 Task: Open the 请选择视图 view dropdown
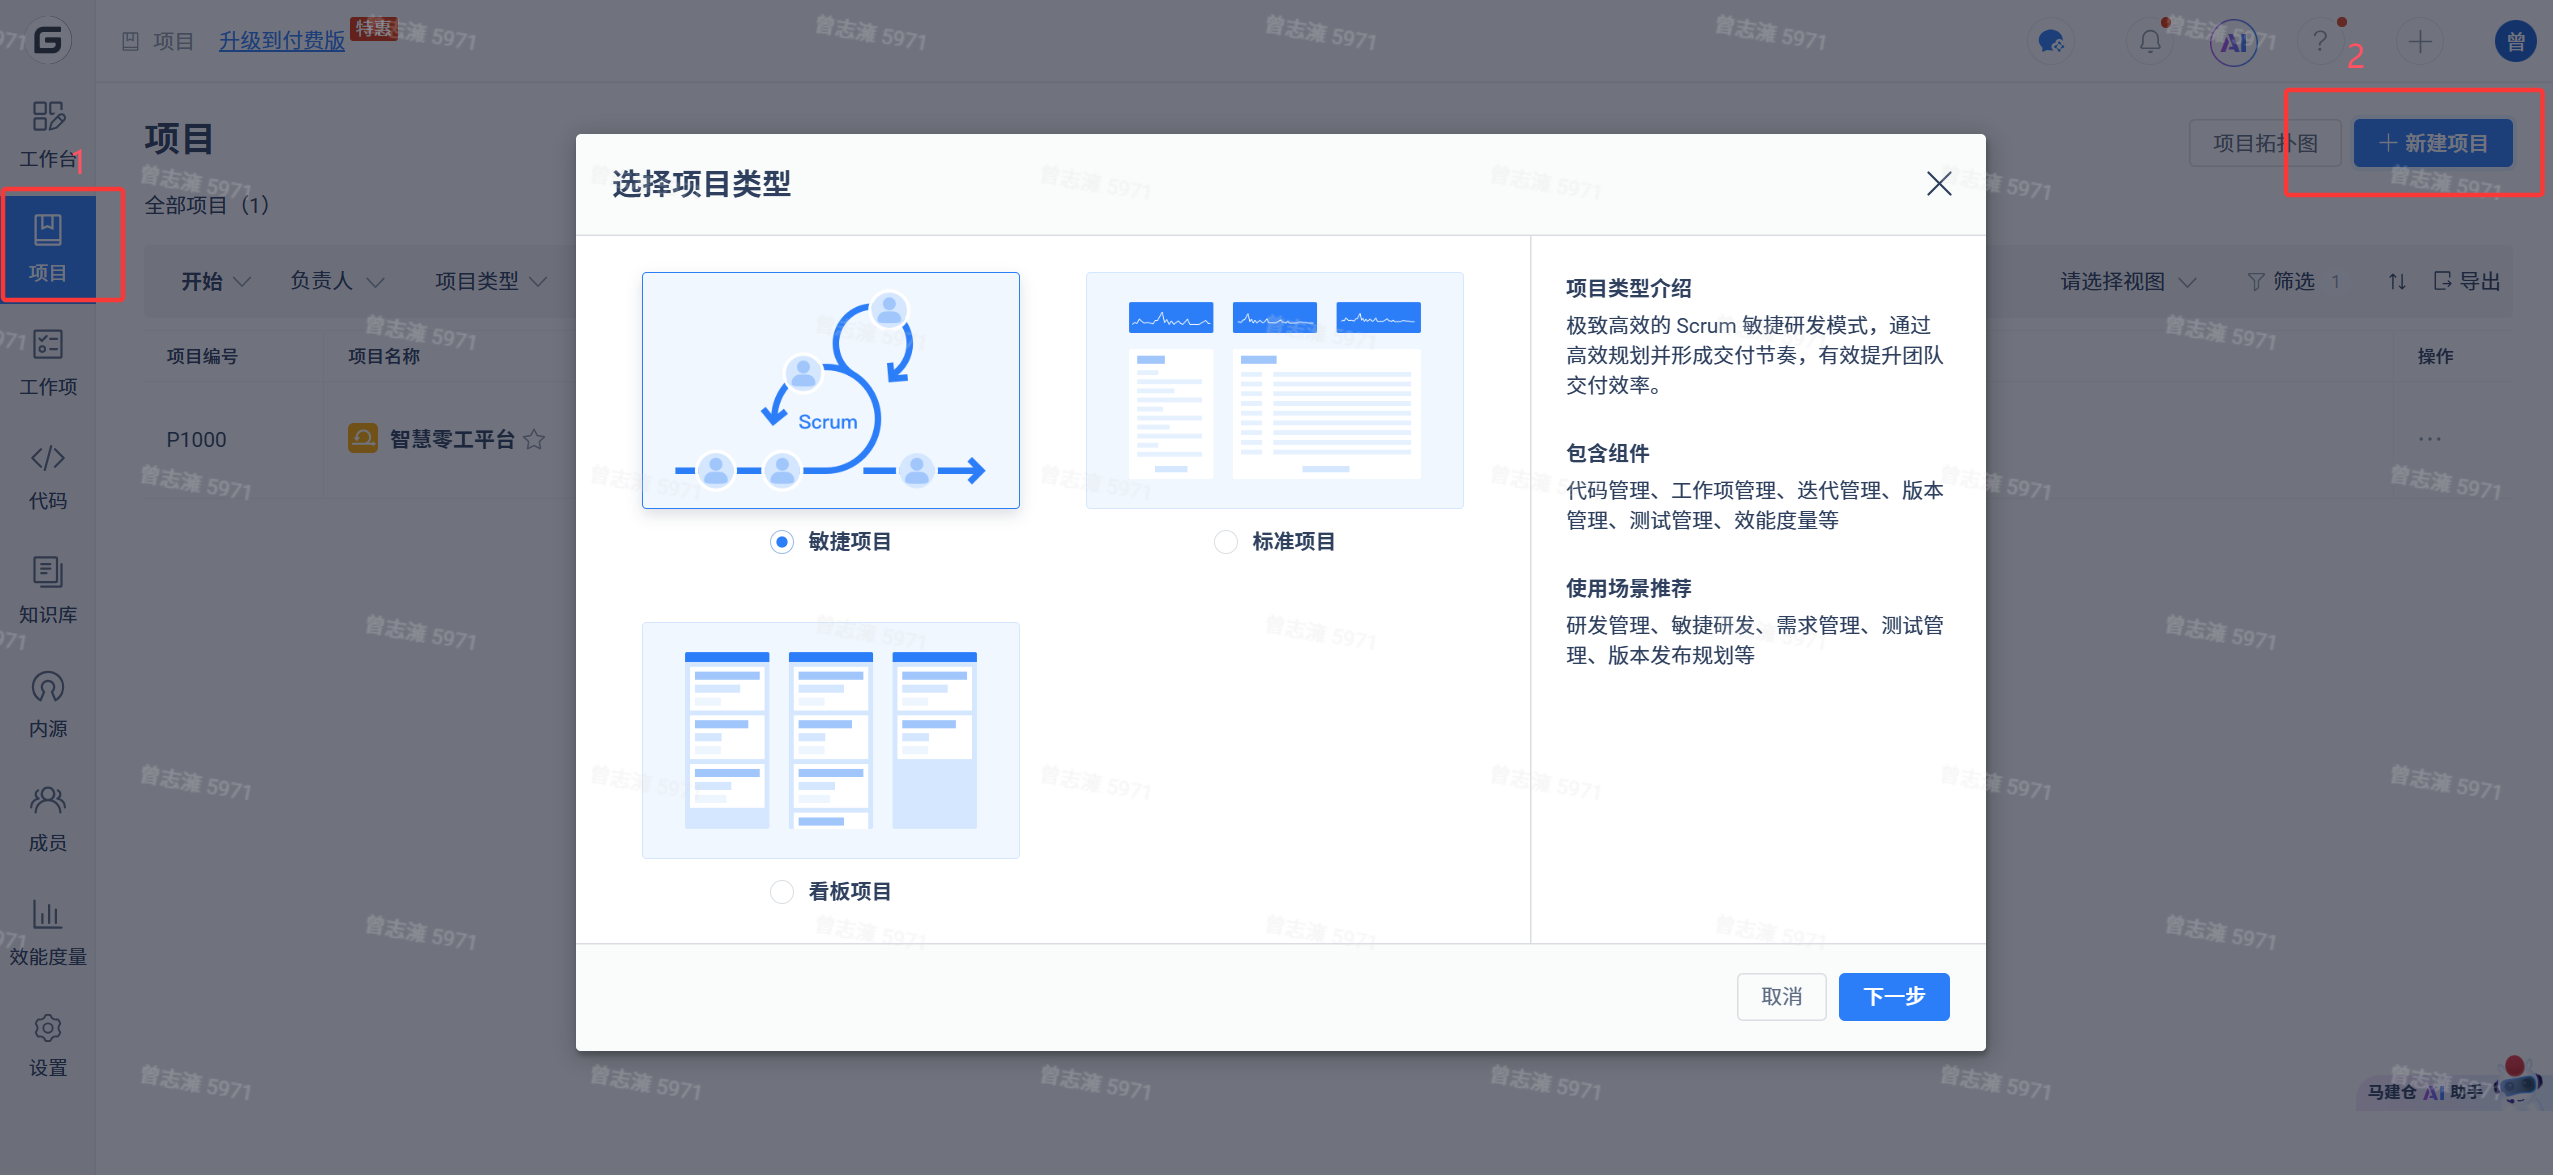[2127, 281]
